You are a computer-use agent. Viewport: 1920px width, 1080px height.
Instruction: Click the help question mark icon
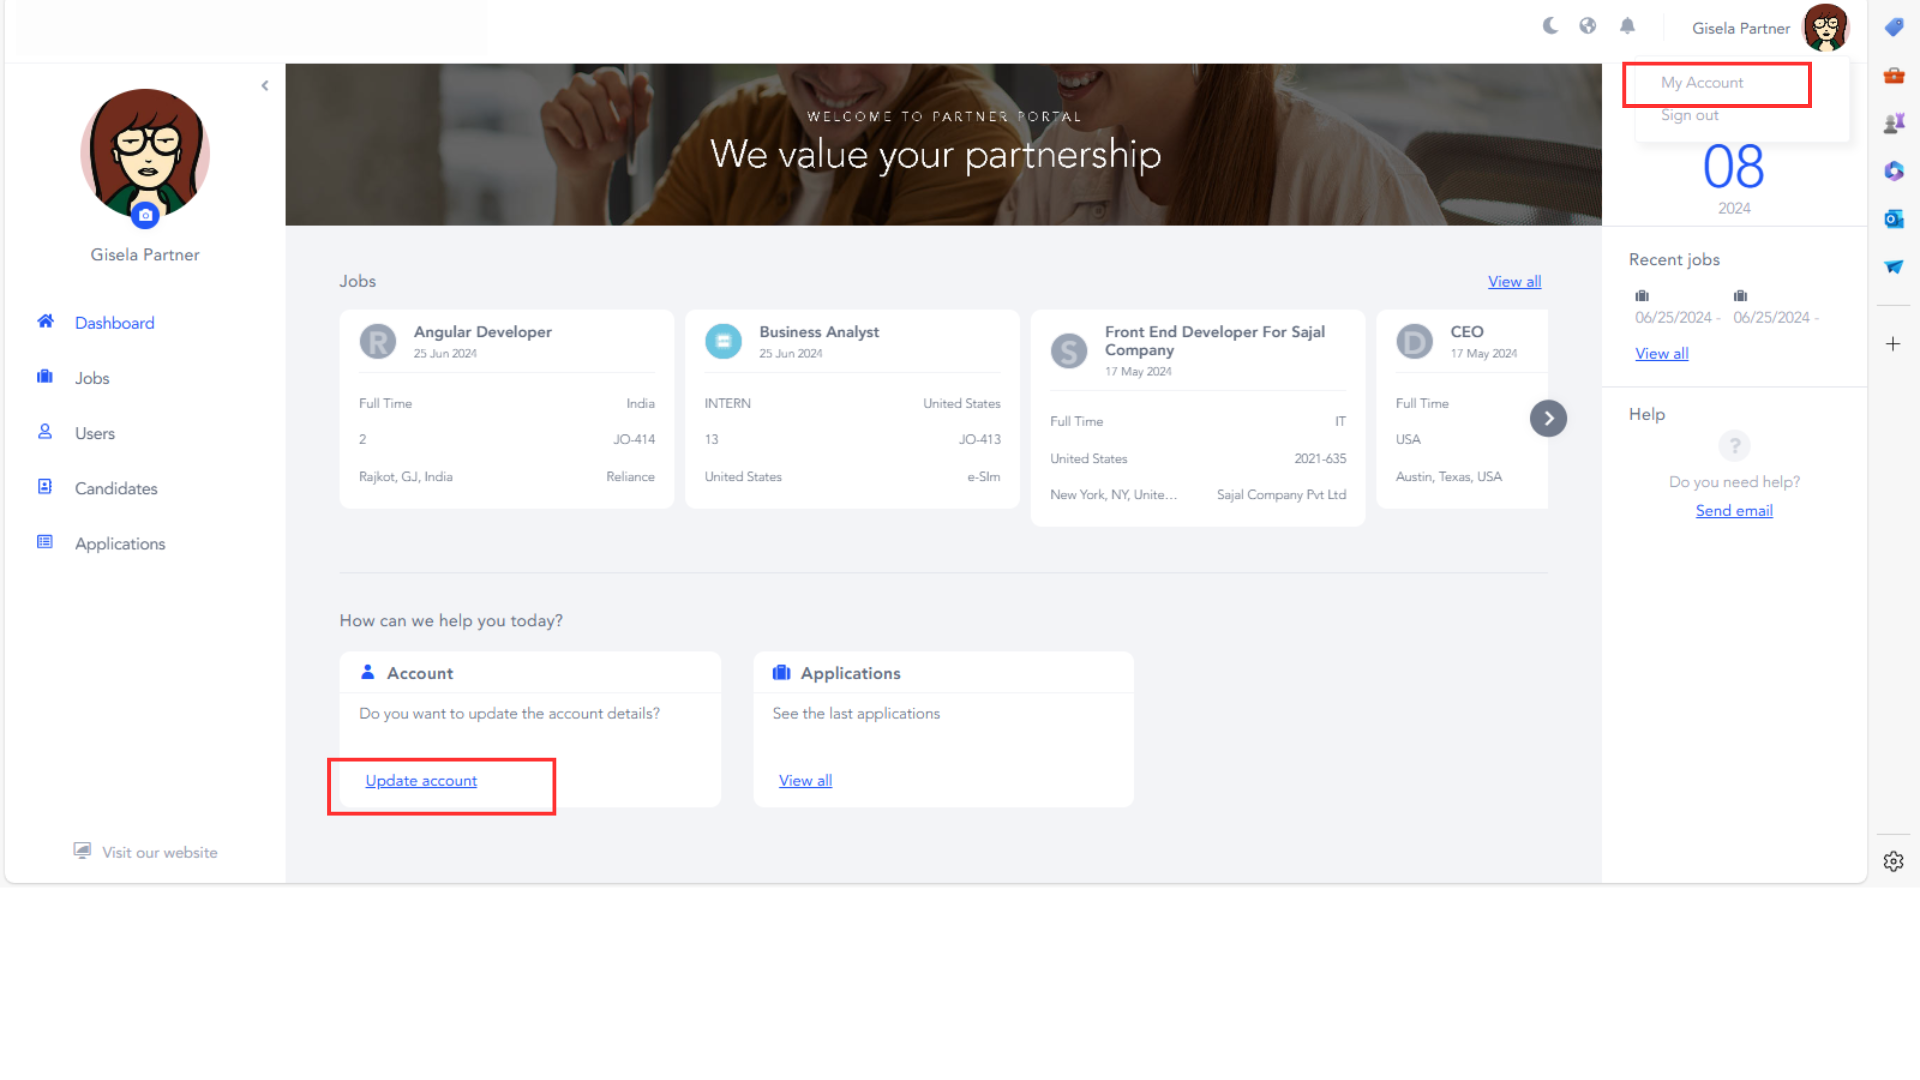click(1734, 446)
